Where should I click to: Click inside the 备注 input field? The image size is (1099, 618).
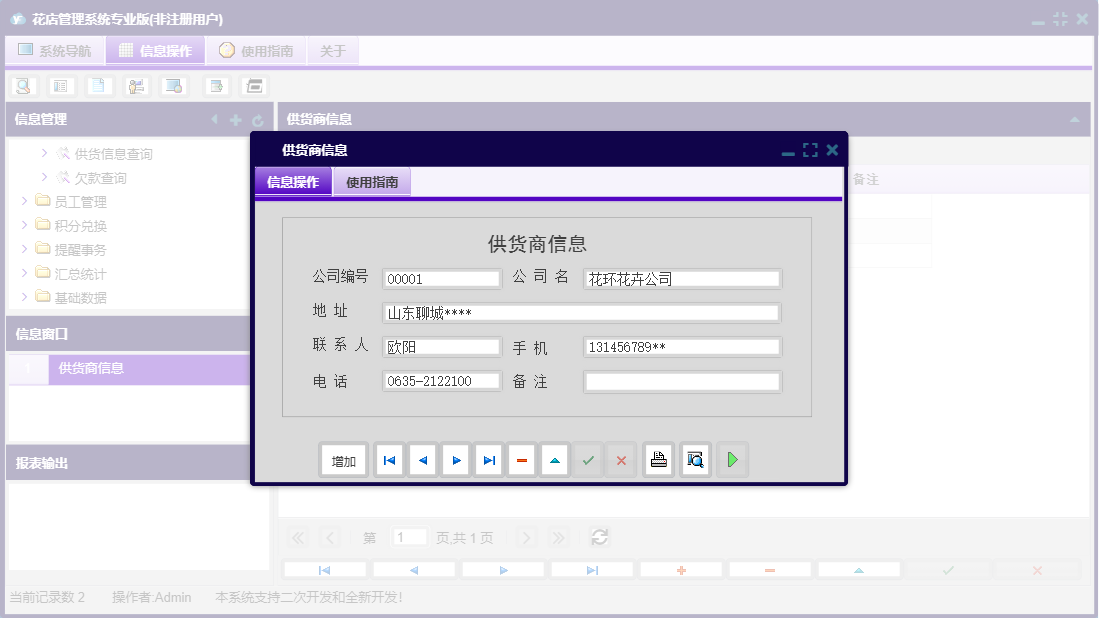(x=681, y=381)
